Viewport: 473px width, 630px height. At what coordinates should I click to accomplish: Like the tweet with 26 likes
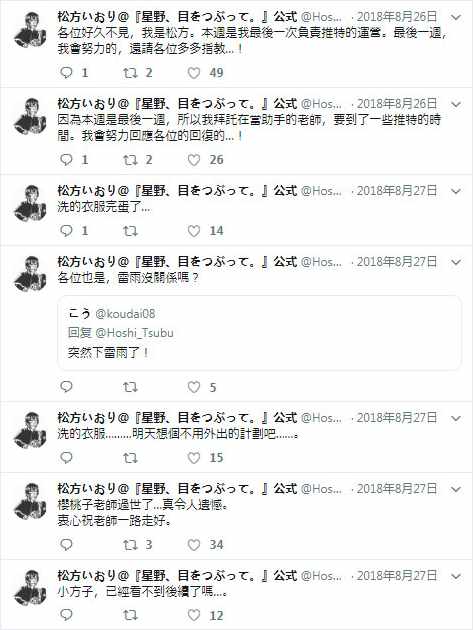(194, 160)
